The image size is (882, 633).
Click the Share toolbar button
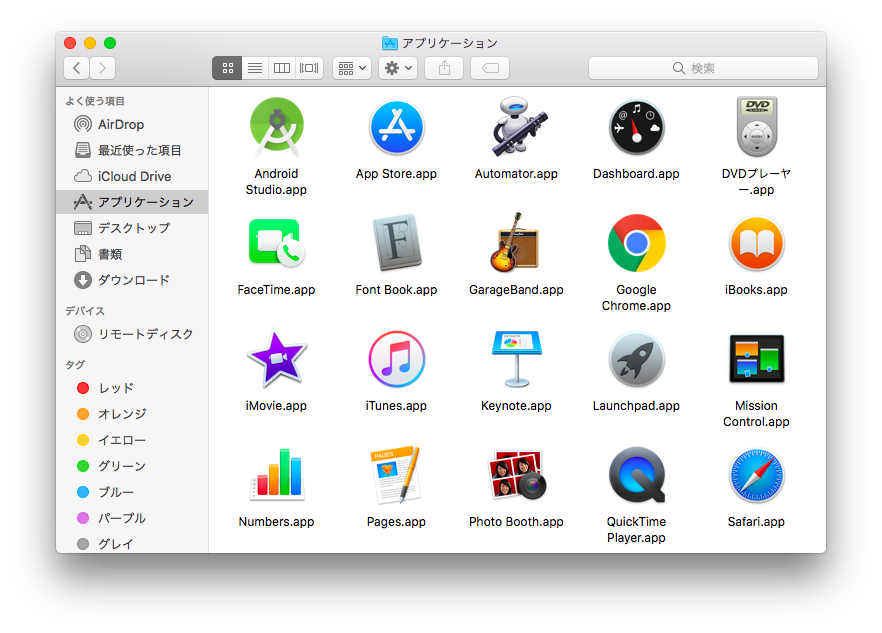[444, 68]
